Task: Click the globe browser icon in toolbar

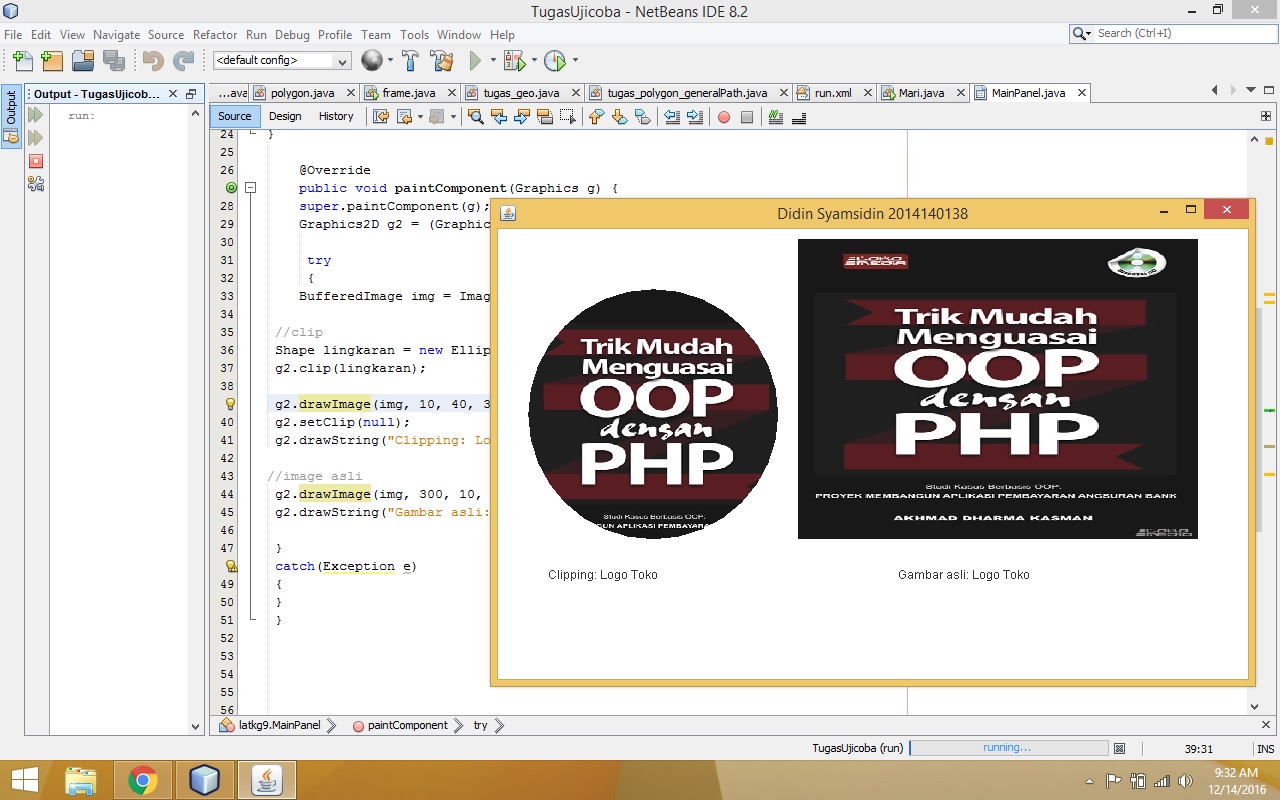Action: click(x=371, y=61)
